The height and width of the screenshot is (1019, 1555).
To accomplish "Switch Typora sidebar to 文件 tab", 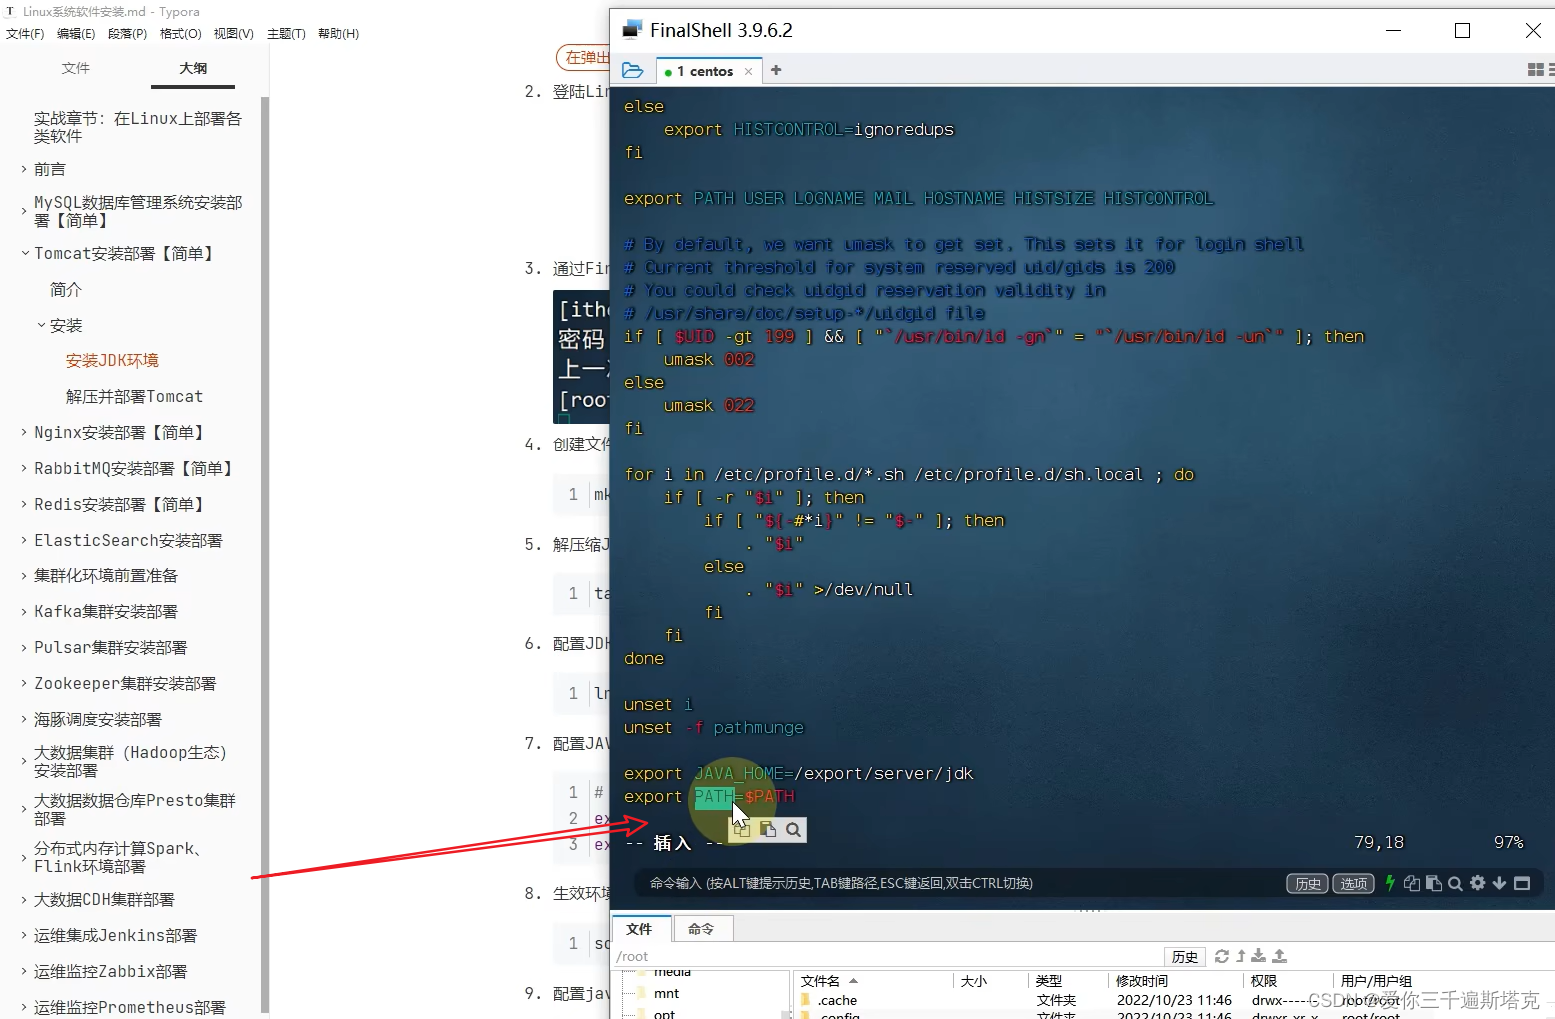I will coord(75,68).
